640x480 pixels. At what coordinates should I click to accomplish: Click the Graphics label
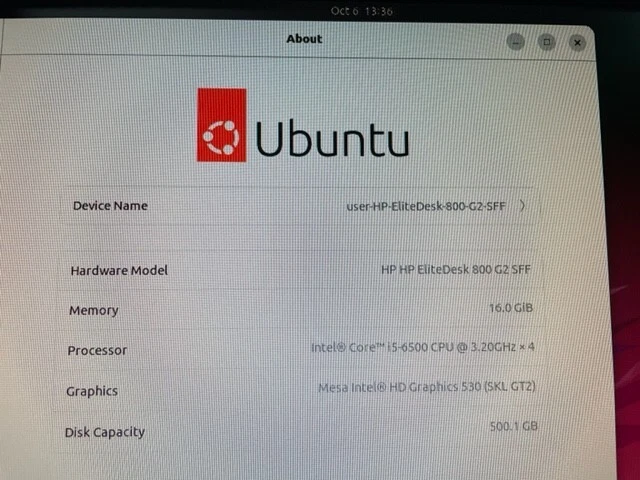point(92,391)
